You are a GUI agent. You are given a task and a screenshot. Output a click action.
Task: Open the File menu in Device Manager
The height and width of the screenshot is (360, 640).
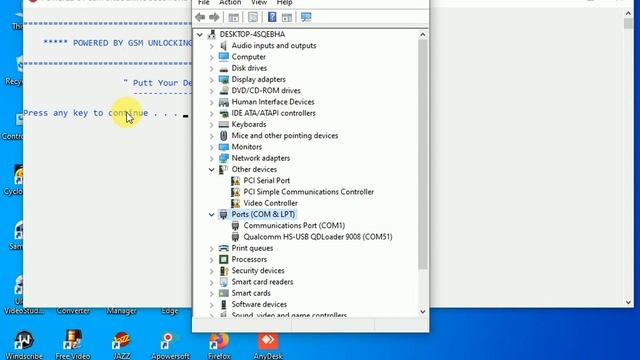coord(203,3)
